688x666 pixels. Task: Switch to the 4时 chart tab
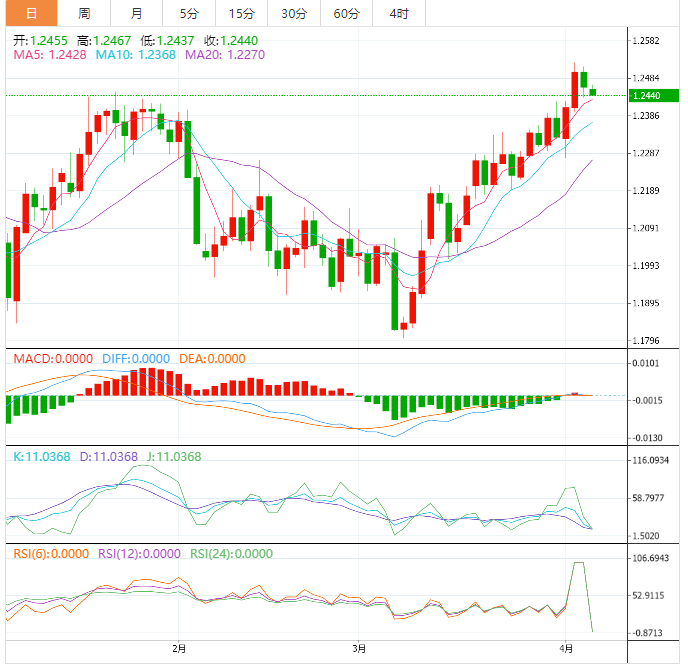(x=398, y=13)
